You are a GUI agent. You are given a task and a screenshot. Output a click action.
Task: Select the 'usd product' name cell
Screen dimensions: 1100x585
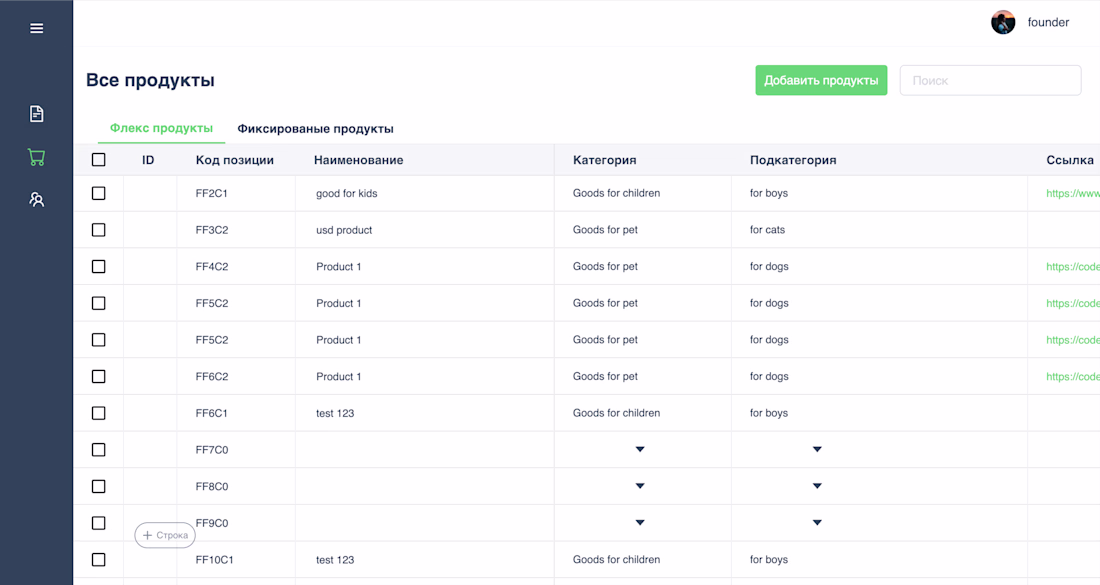pos(344,230)
